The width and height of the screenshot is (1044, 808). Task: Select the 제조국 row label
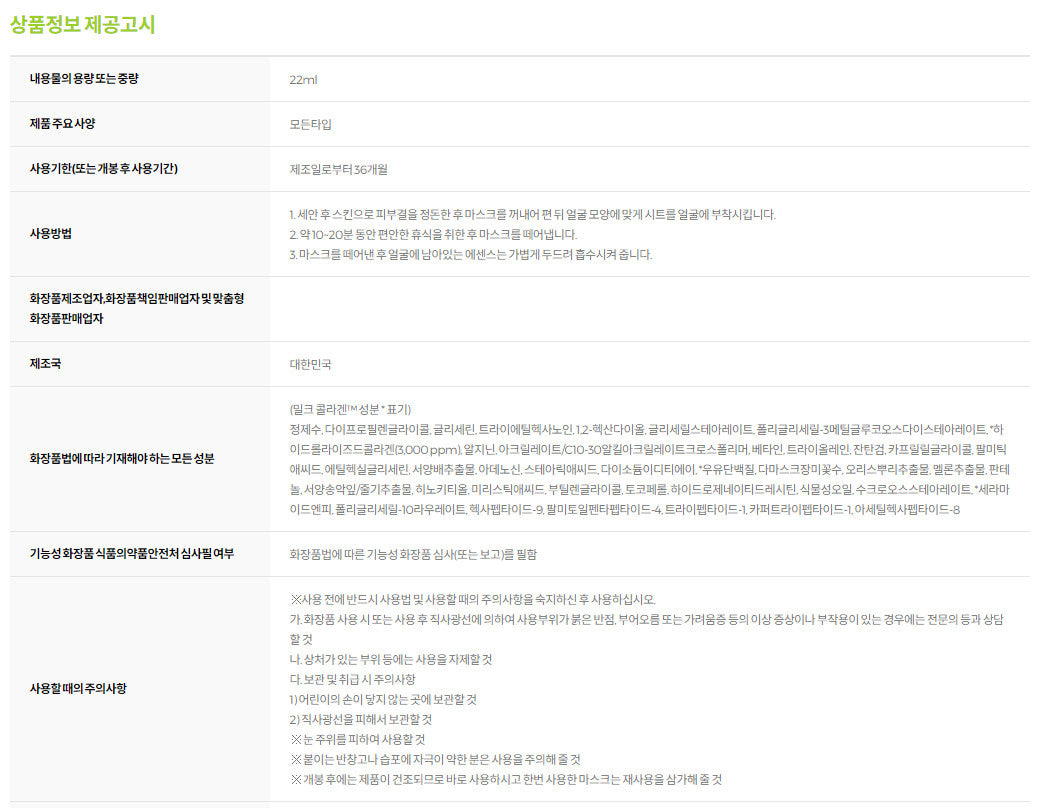45,364
